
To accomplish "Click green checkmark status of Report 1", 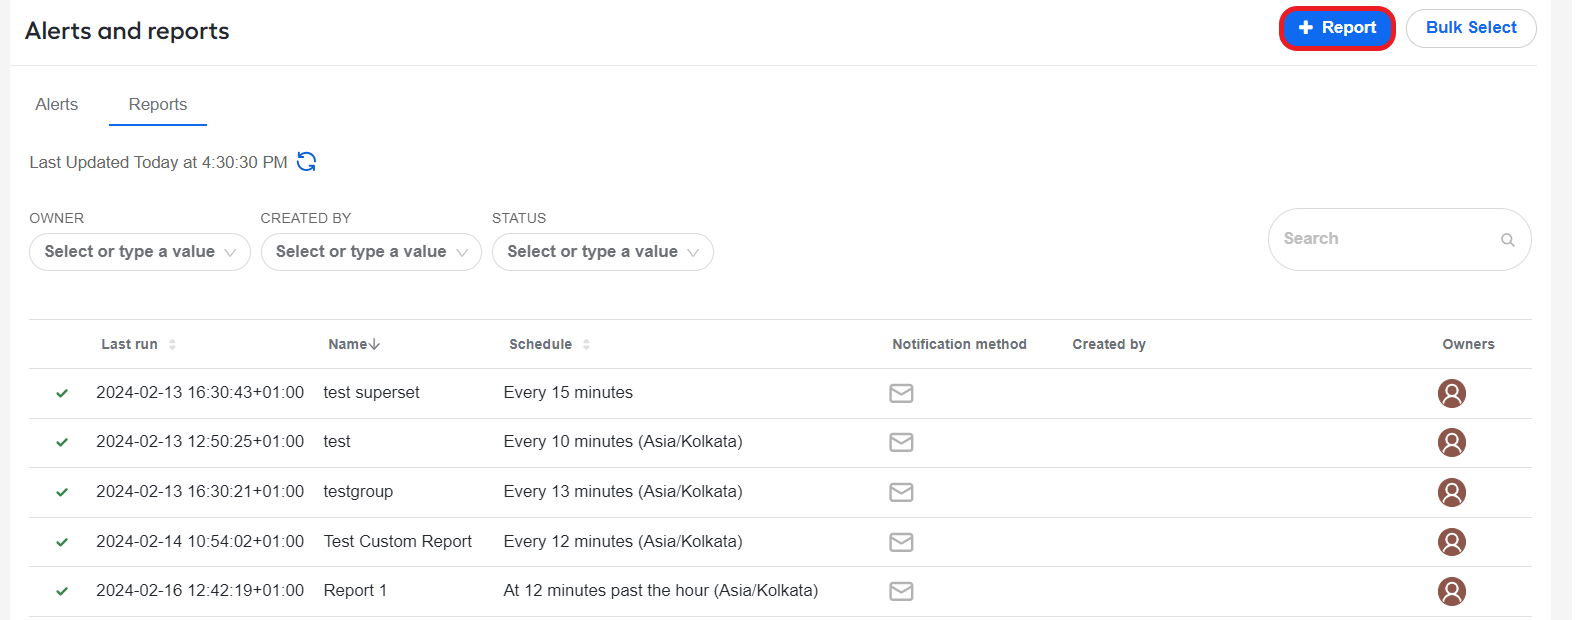I will tap(62, 591).
